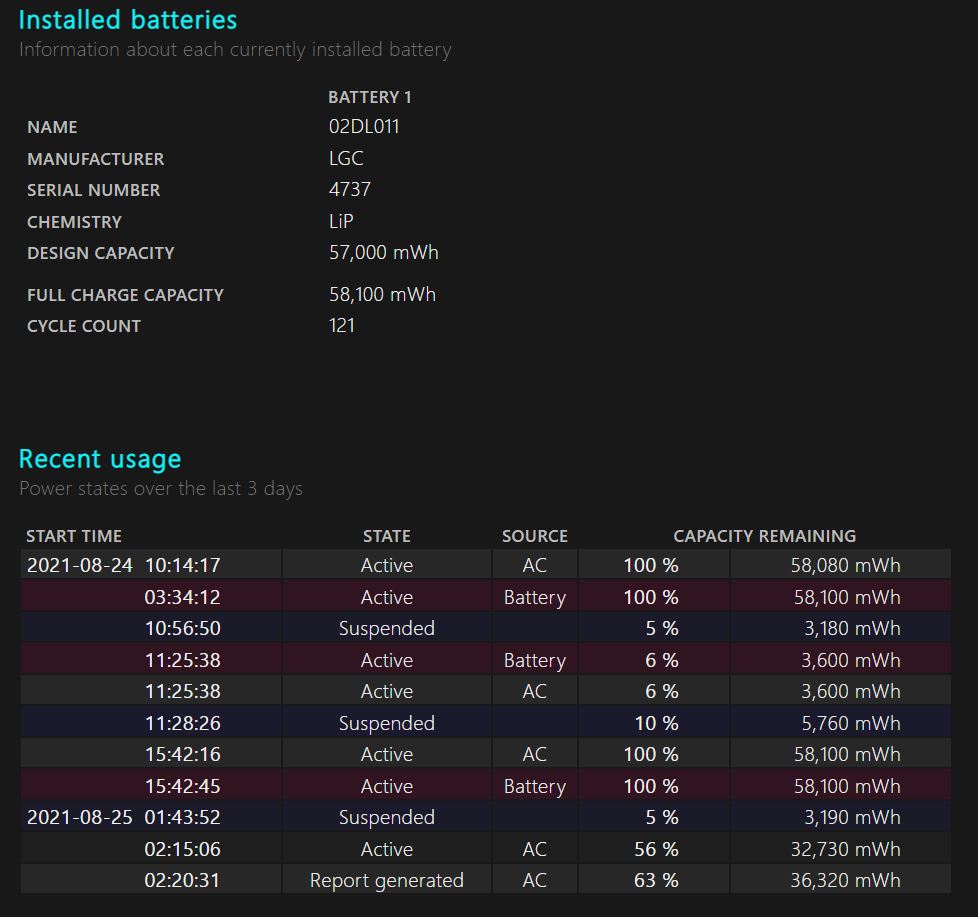
Task: Select the 2021-08-24 10:14:17 start time cell
Action: (123, 565)
